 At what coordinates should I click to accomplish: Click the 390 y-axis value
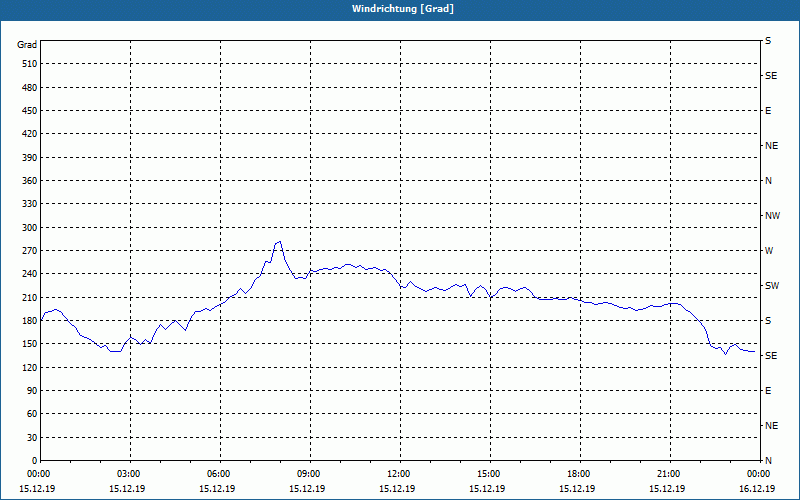30,158
